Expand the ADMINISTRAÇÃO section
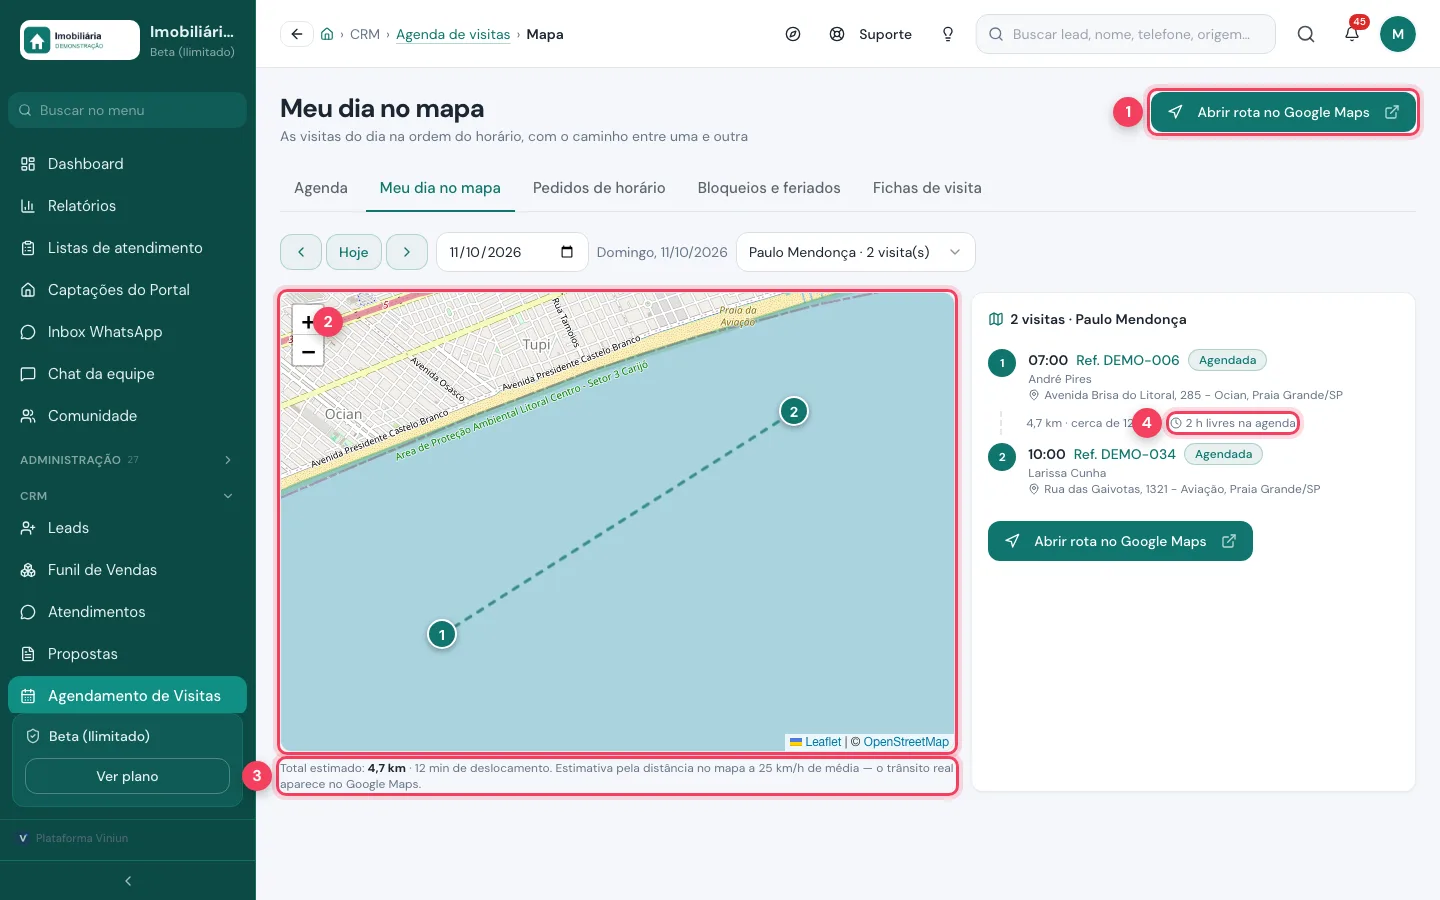Image resolution: width=1440 pixels, height=900 pixels. pos(127,460)
